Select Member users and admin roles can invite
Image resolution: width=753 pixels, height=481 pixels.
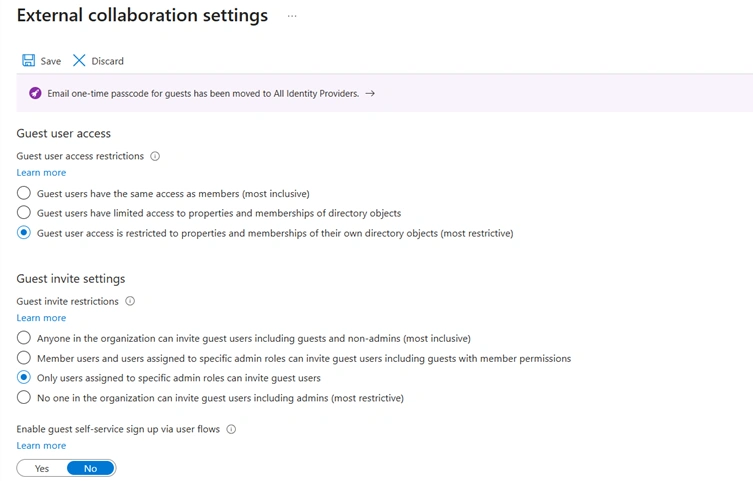coord(24,358)
